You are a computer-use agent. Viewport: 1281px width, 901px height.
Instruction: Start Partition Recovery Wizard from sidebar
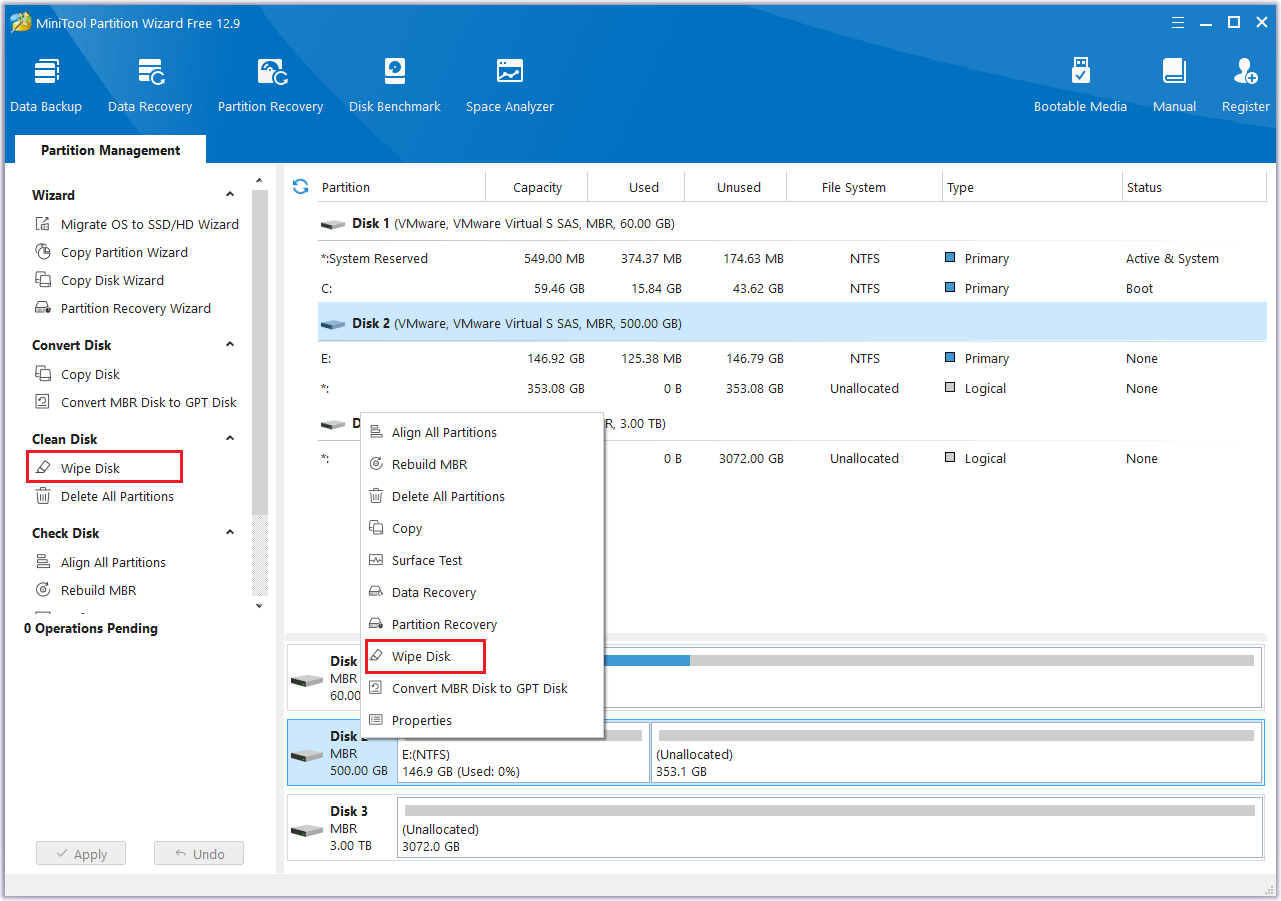(x=123, y=309)
